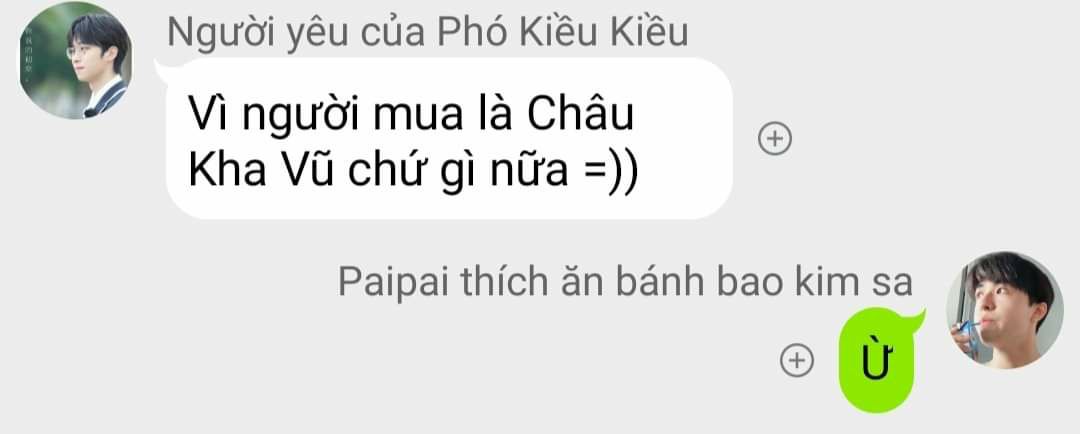Open the avatar of Người yêu của Phó Kiều Kiều
Screen dimensions: 1080x434
click(x=74, y=60)
